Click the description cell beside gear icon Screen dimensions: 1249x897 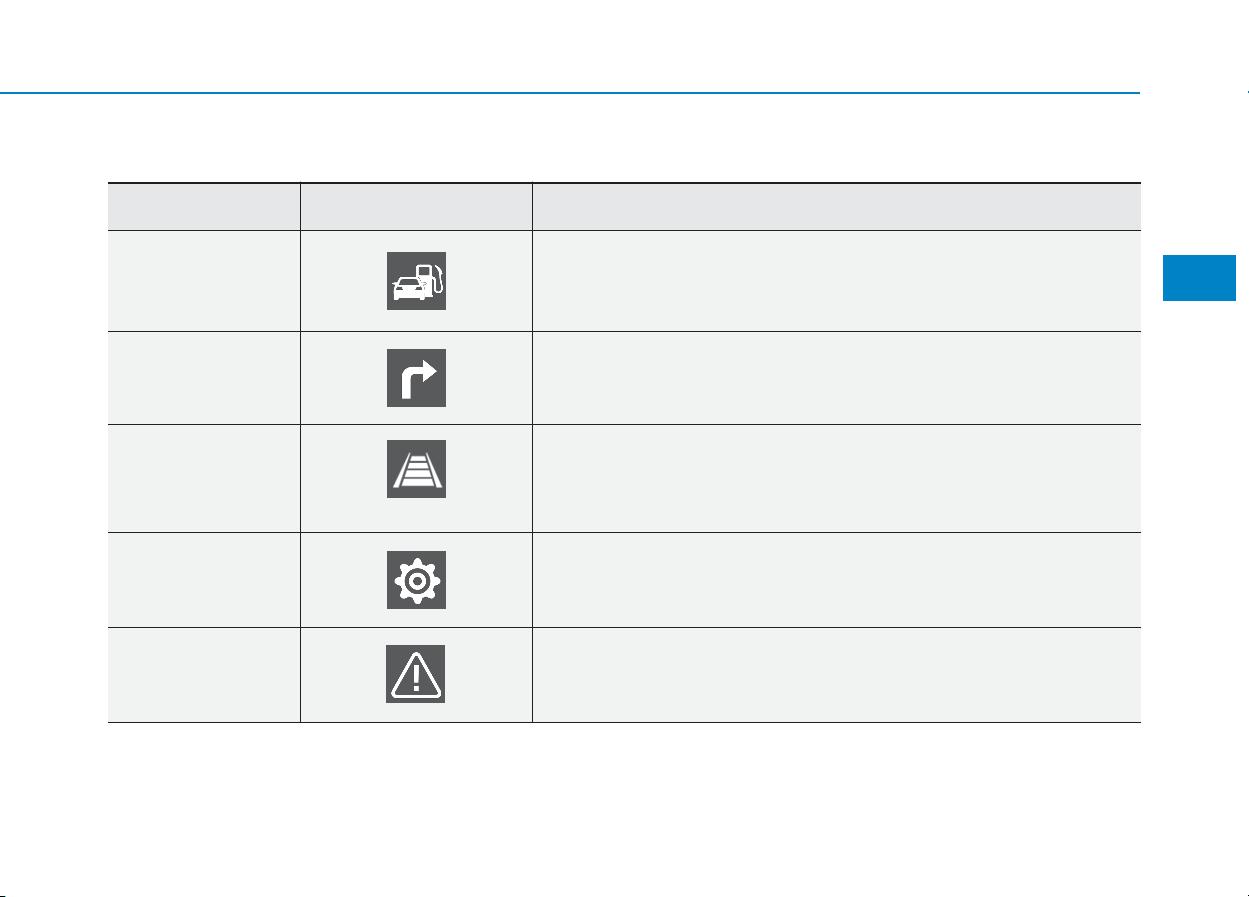(x=836, y=580)
